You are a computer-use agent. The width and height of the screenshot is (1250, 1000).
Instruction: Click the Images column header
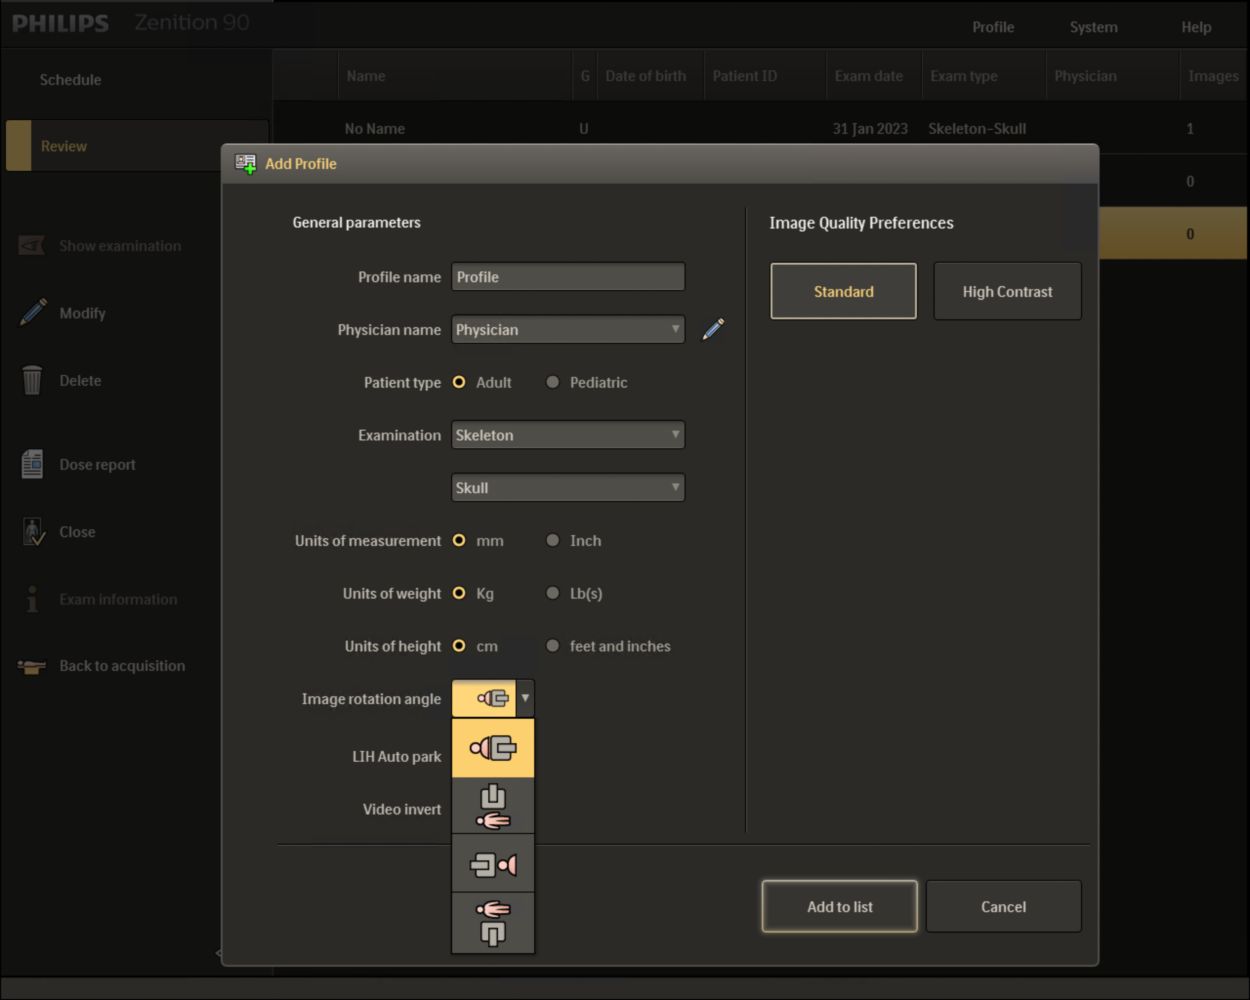click(1213, 76)
